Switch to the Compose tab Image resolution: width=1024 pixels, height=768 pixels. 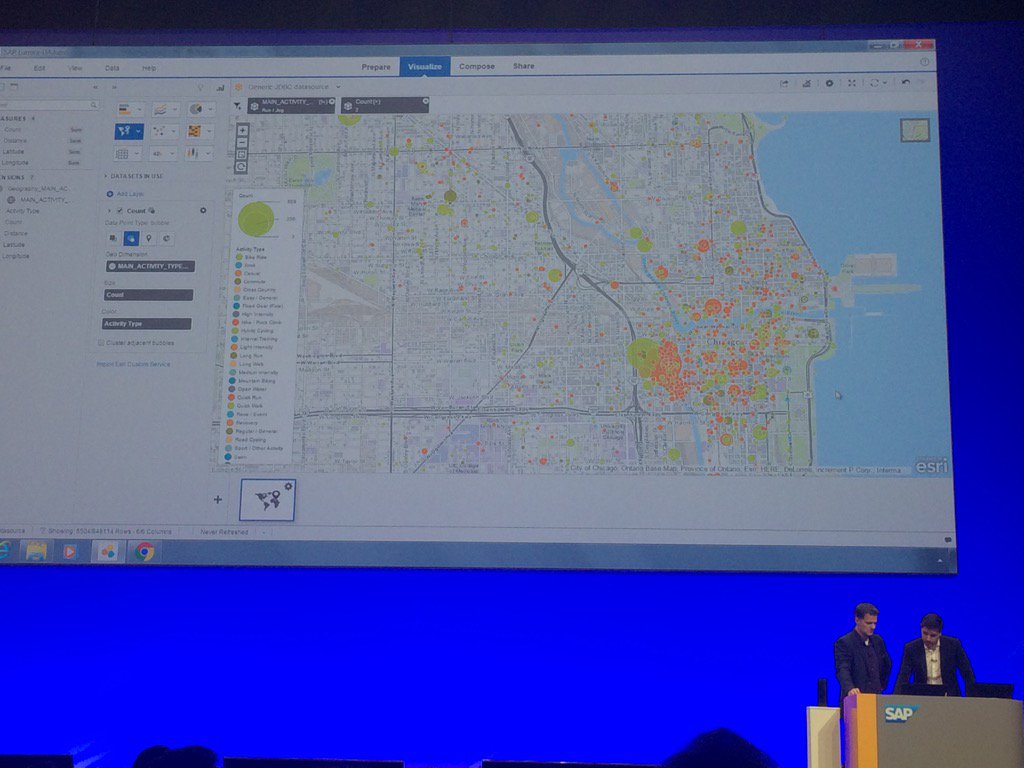click(x=477, y=66)
